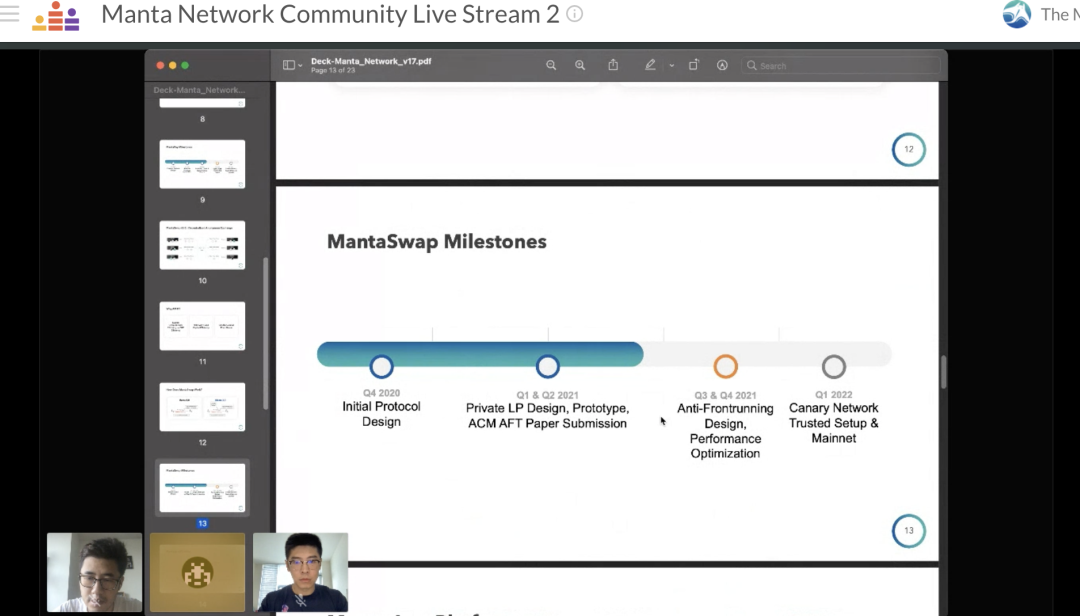
Task: Select the left participant webcam tile
Action: tap(94, 572)
